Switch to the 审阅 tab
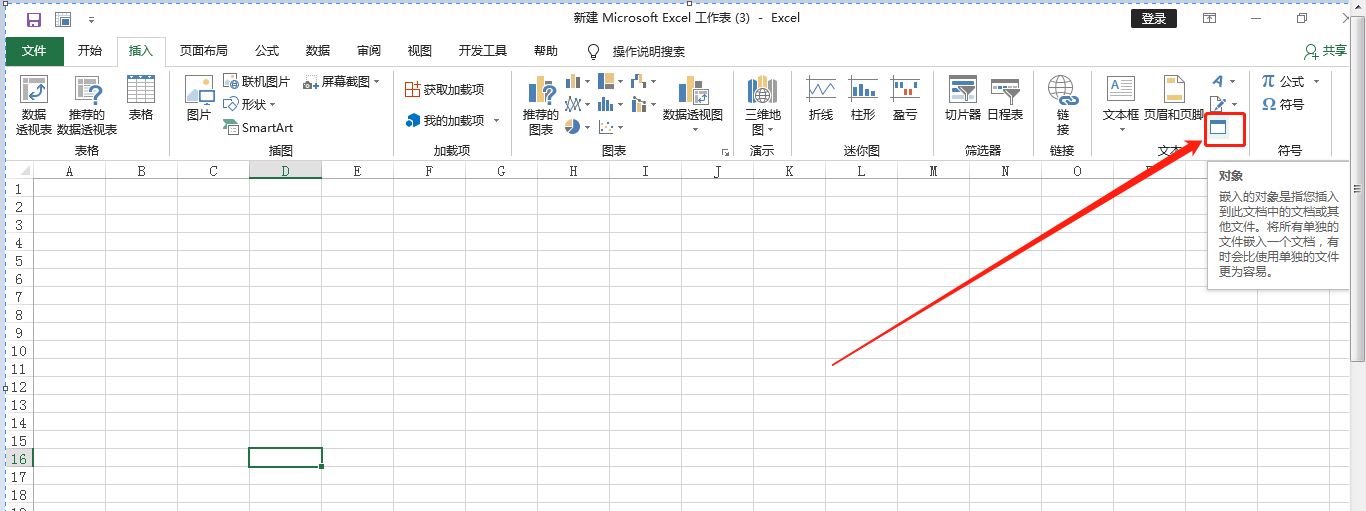This screenshot has width=1366, height=511. (x=369, y=51)
